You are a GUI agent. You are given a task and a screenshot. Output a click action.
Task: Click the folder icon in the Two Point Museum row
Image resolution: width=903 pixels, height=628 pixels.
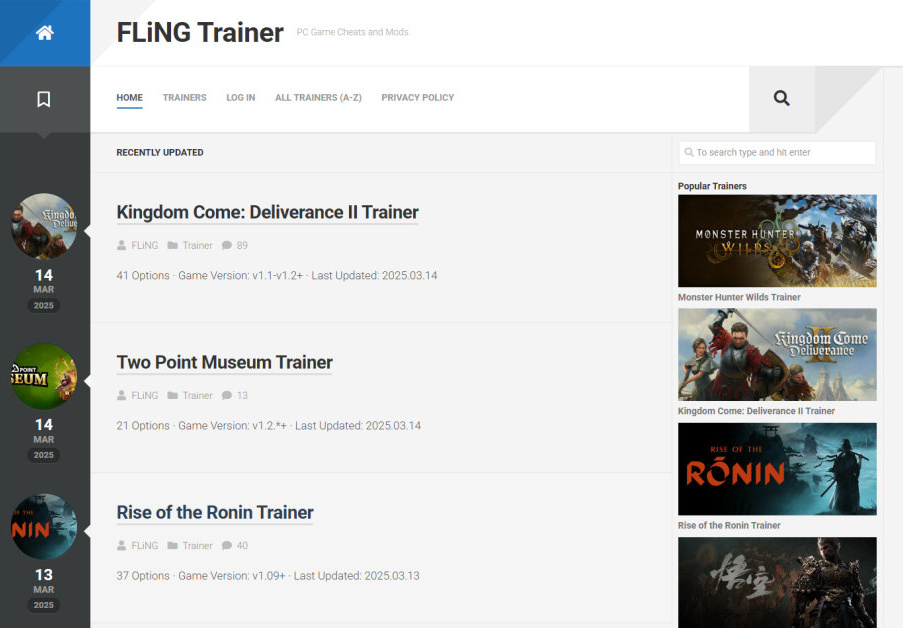point(172,395)
